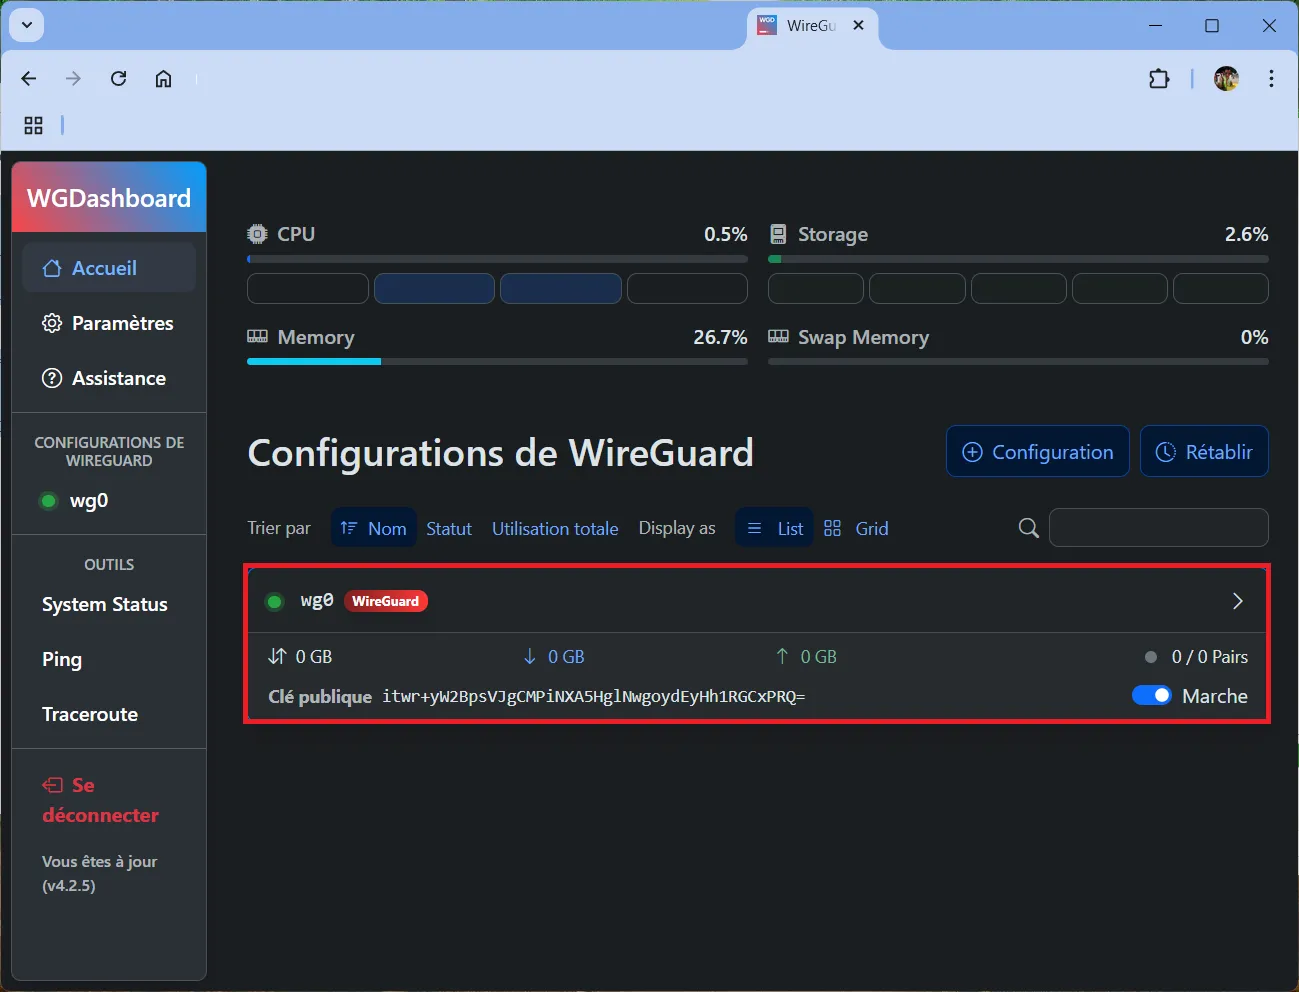Screen dimensions: 1299x992
Task: Click the Swap Memory icon
Action: [x=778, y=336]
